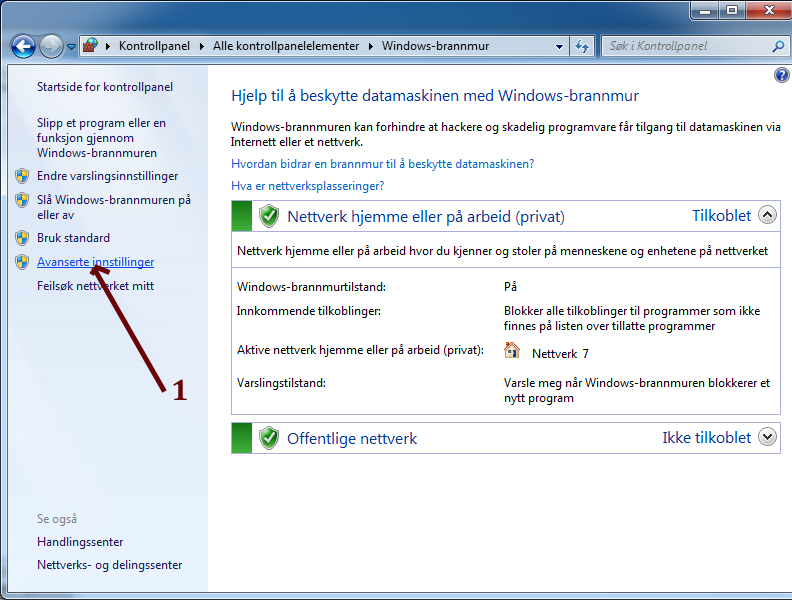Expand the arrow after Kontrollpanel breadcrumb
Screen dimensions: 792x600
[x=202, y=46]
